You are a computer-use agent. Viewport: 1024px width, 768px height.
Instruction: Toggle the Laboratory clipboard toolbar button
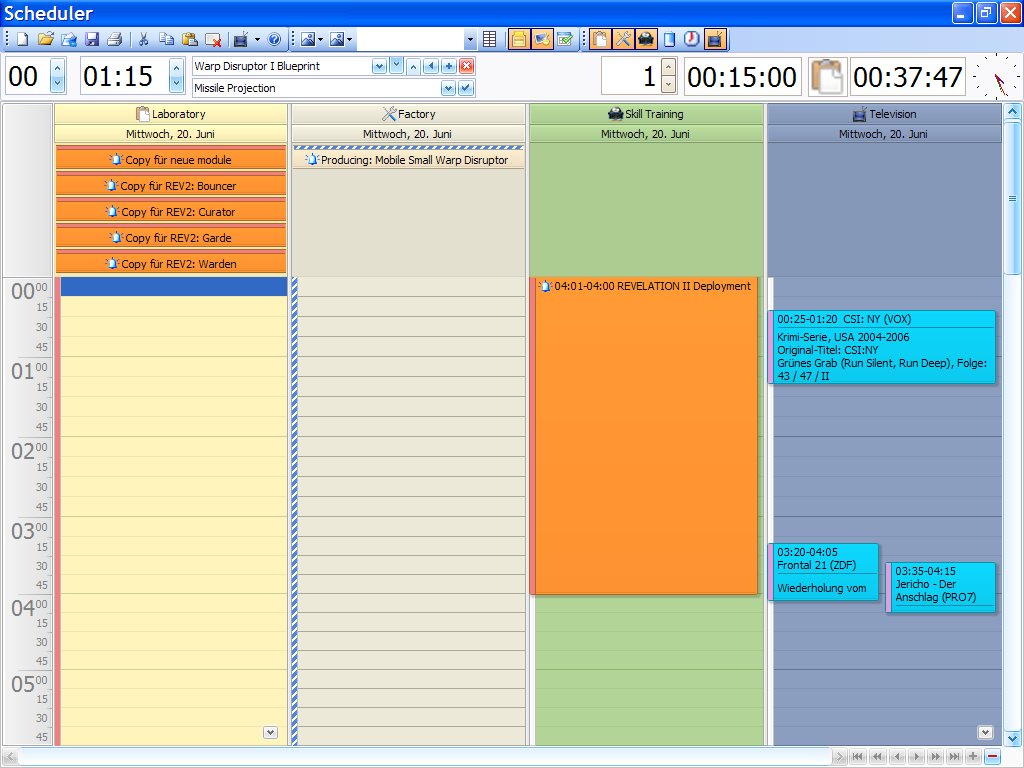[600, 40]
